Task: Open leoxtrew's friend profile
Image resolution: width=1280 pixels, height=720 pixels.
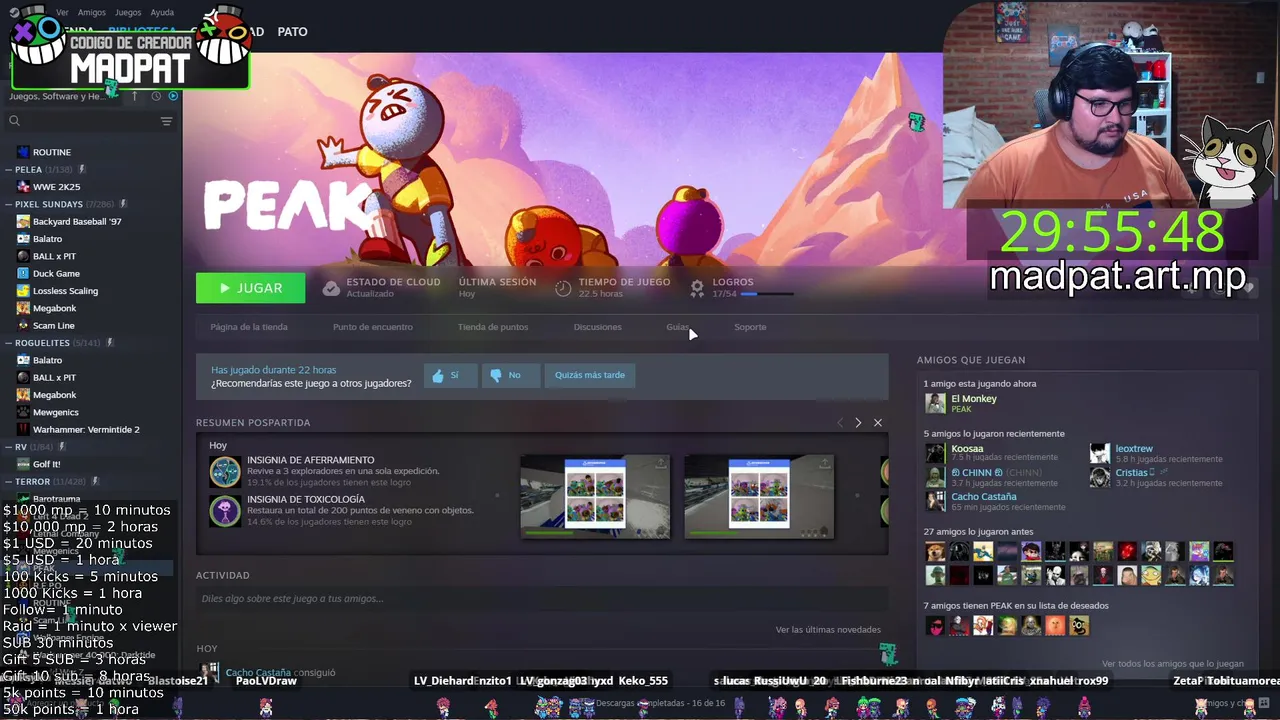Action: tap(1134, 449)
